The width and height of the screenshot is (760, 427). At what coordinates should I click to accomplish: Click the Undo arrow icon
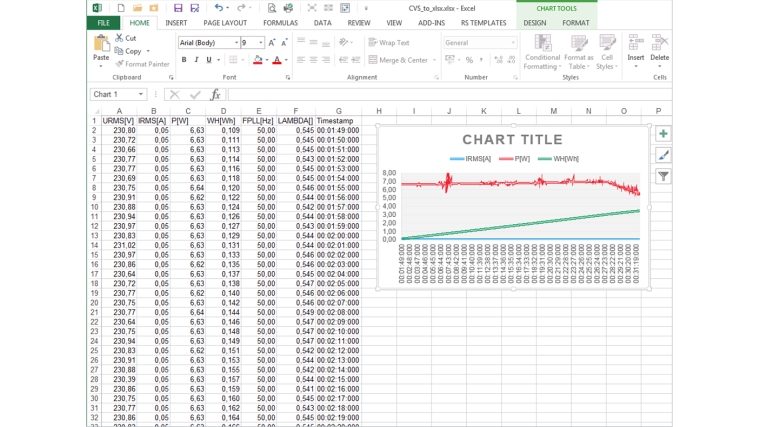[219, 8]
